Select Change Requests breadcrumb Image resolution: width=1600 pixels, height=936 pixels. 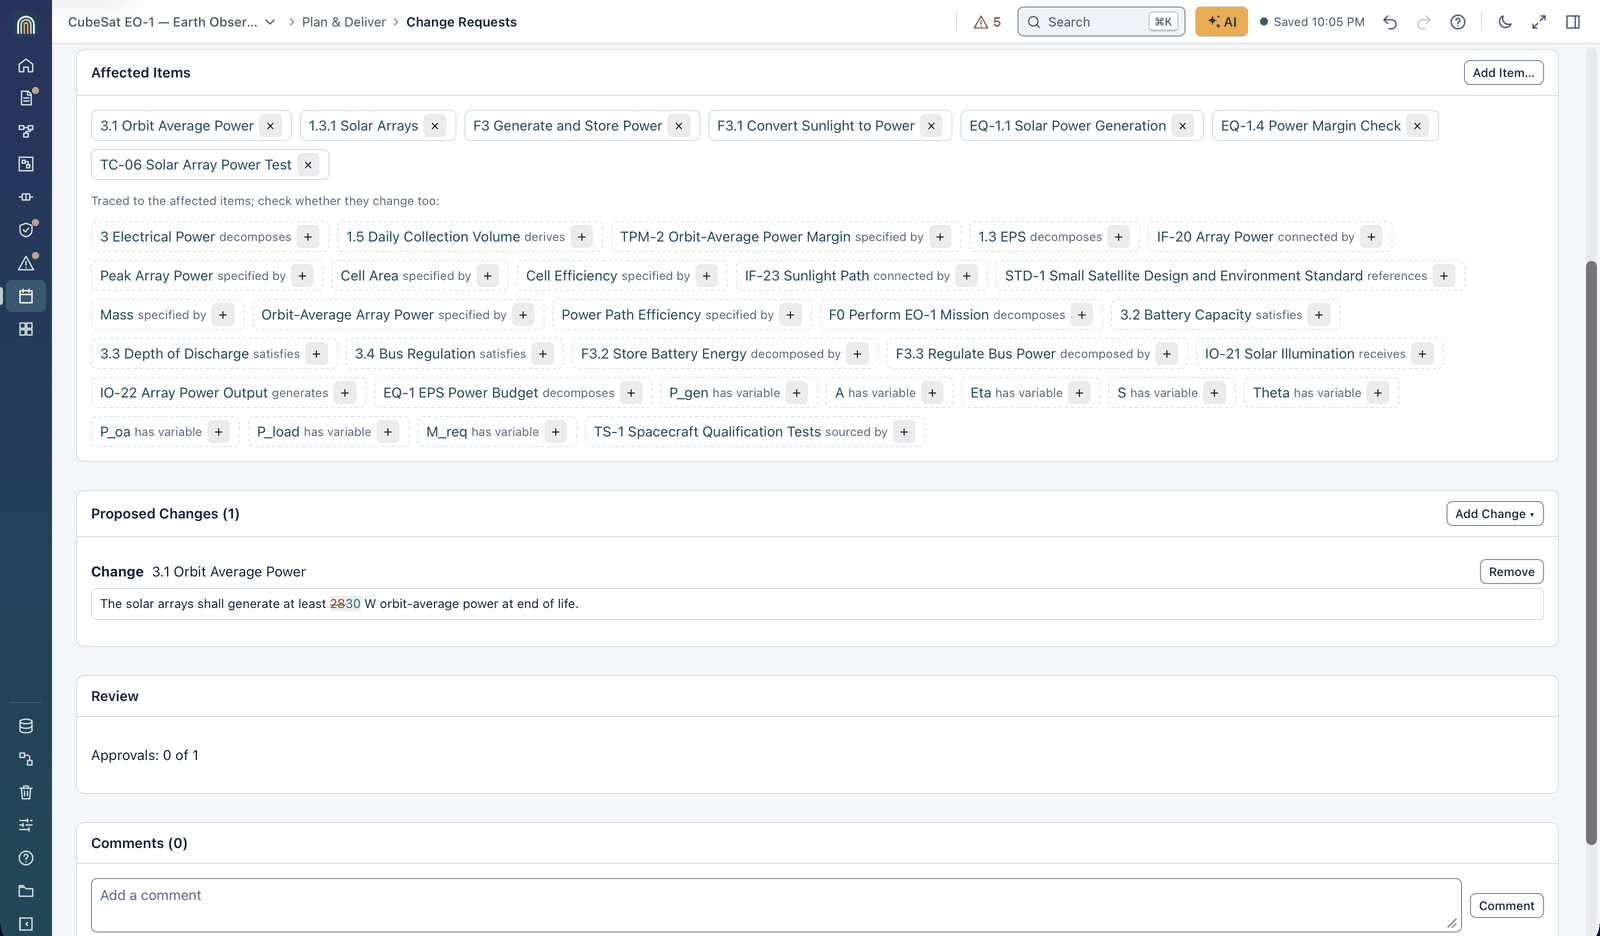click(461, 22)
